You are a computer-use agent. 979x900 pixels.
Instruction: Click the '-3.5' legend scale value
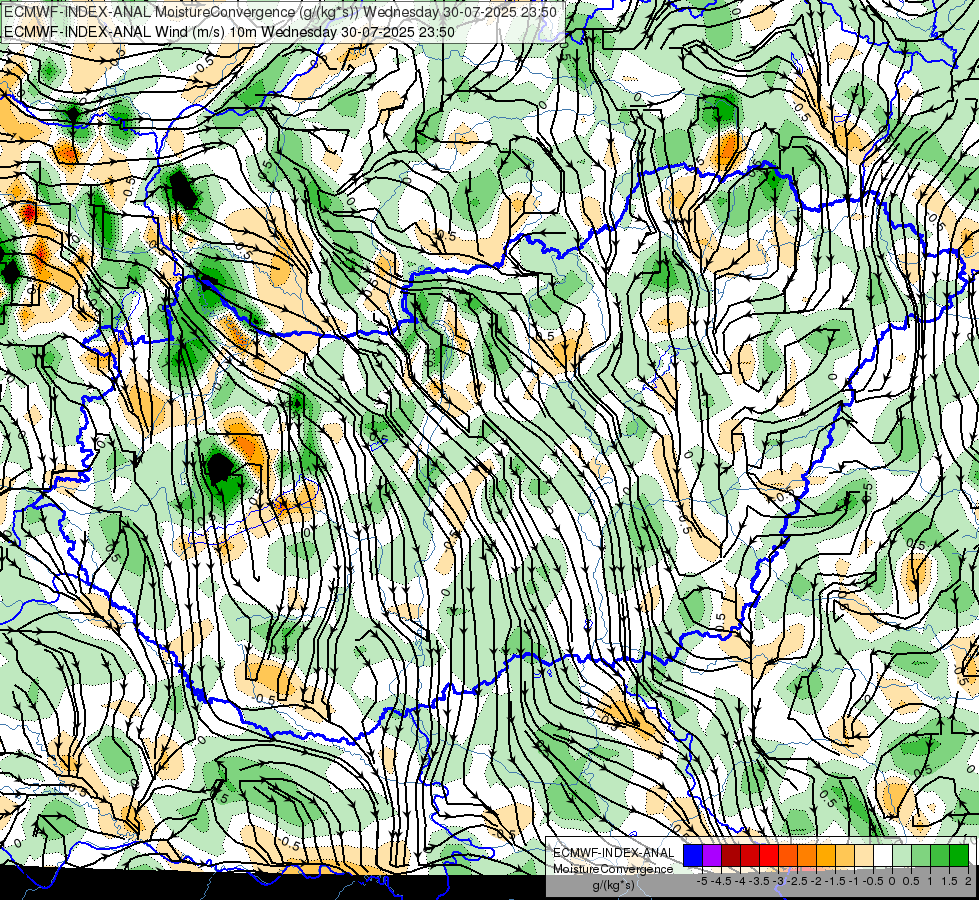coord(759,881)
